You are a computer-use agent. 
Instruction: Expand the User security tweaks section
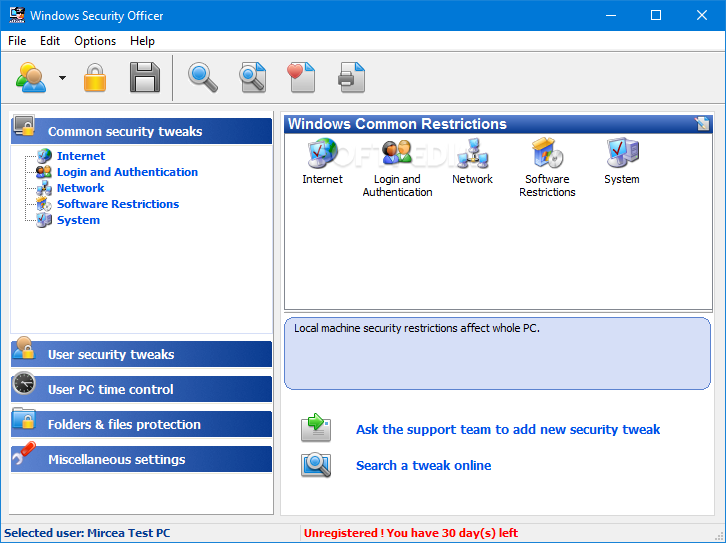click(x=142, y=354)
